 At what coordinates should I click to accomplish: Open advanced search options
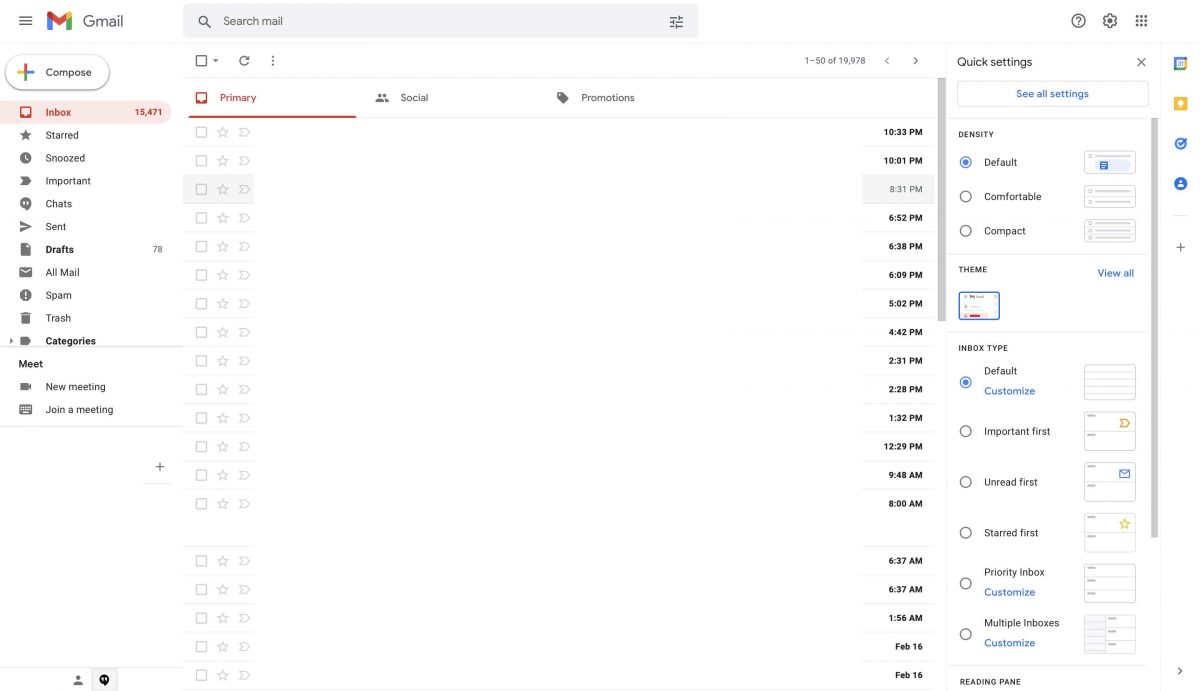[676, 20]
